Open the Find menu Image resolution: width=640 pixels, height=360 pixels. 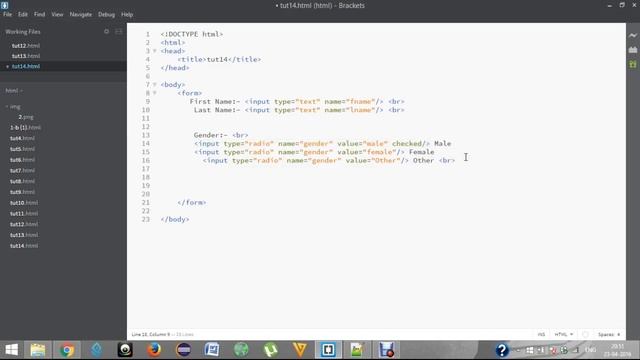click(39, 14)
